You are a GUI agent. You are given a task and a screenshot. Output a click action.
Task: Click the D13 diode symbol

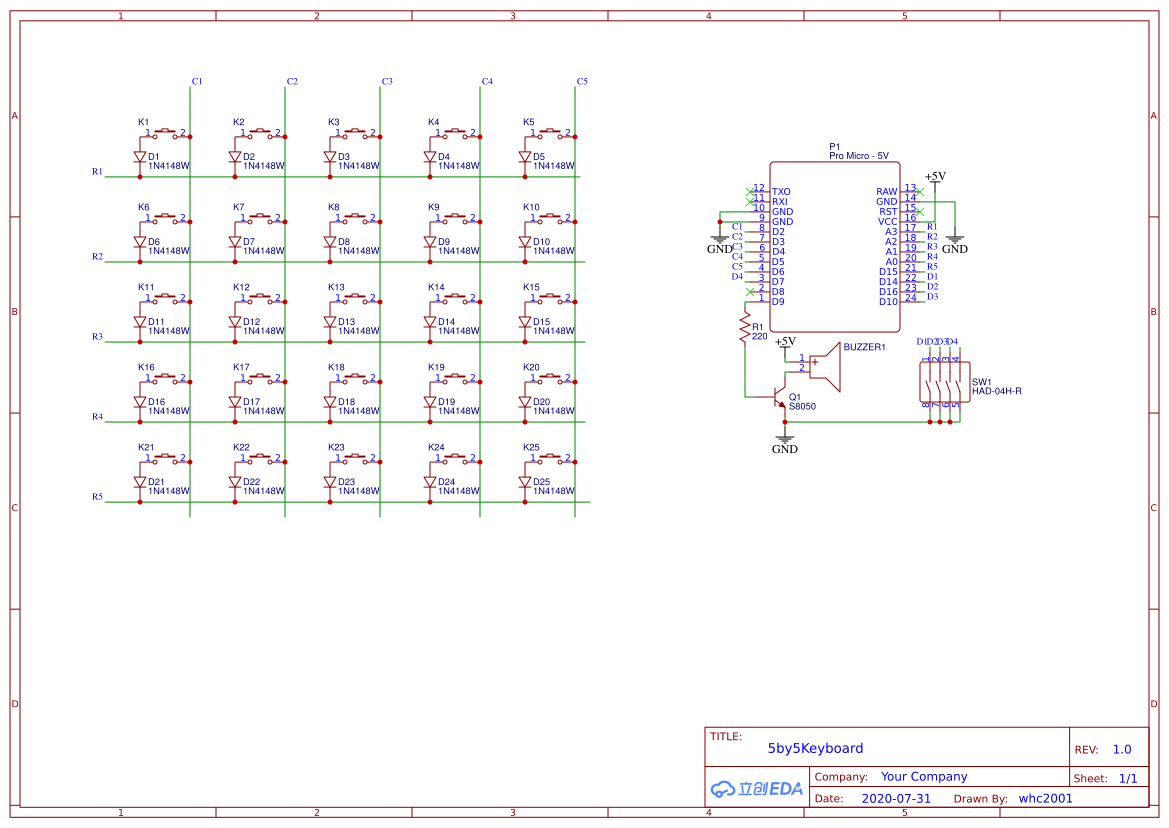(x=330, y=322)
